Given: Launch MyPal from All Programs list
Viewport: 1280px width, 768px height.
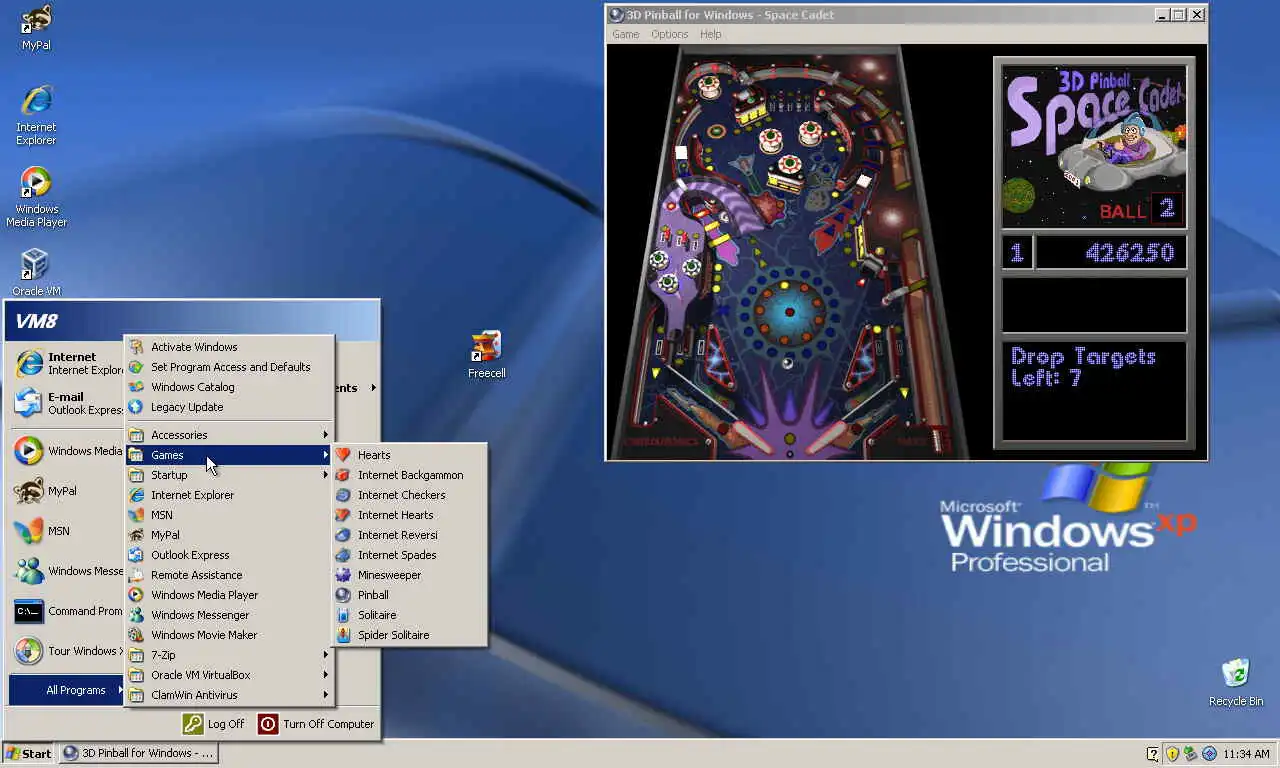Looking at the screenshot, I should point(229,535).
